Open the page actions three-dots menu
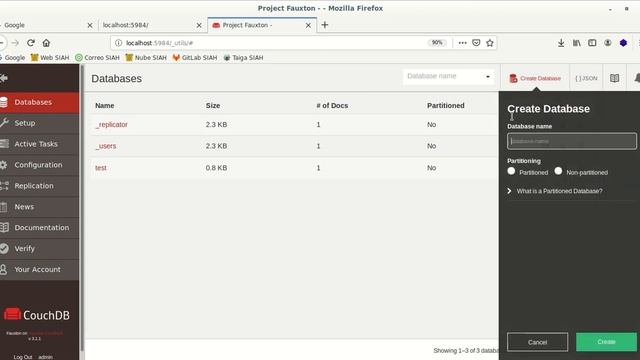 (462, 43)
